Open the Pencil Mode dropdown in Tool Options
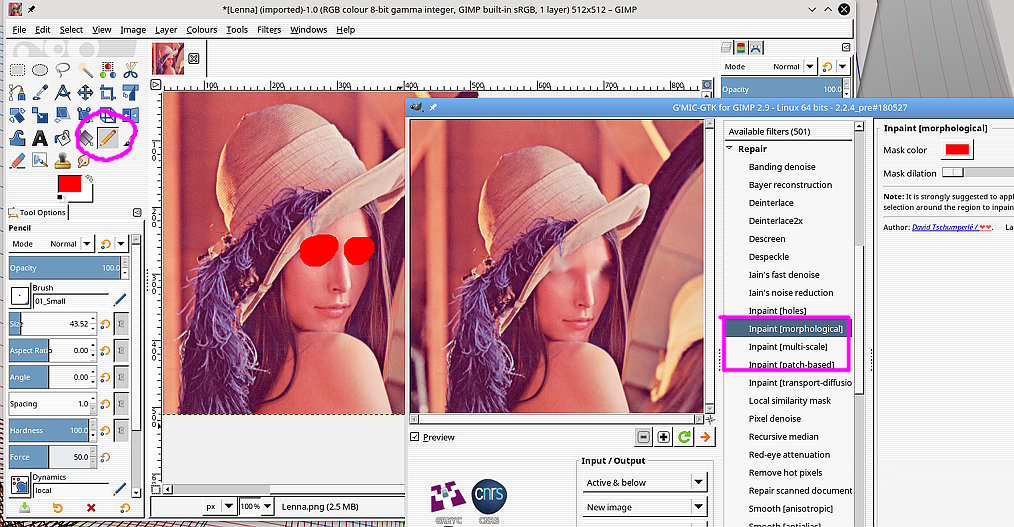The height and width of the screenshot is (527, 1014). (x=52, y=244)
